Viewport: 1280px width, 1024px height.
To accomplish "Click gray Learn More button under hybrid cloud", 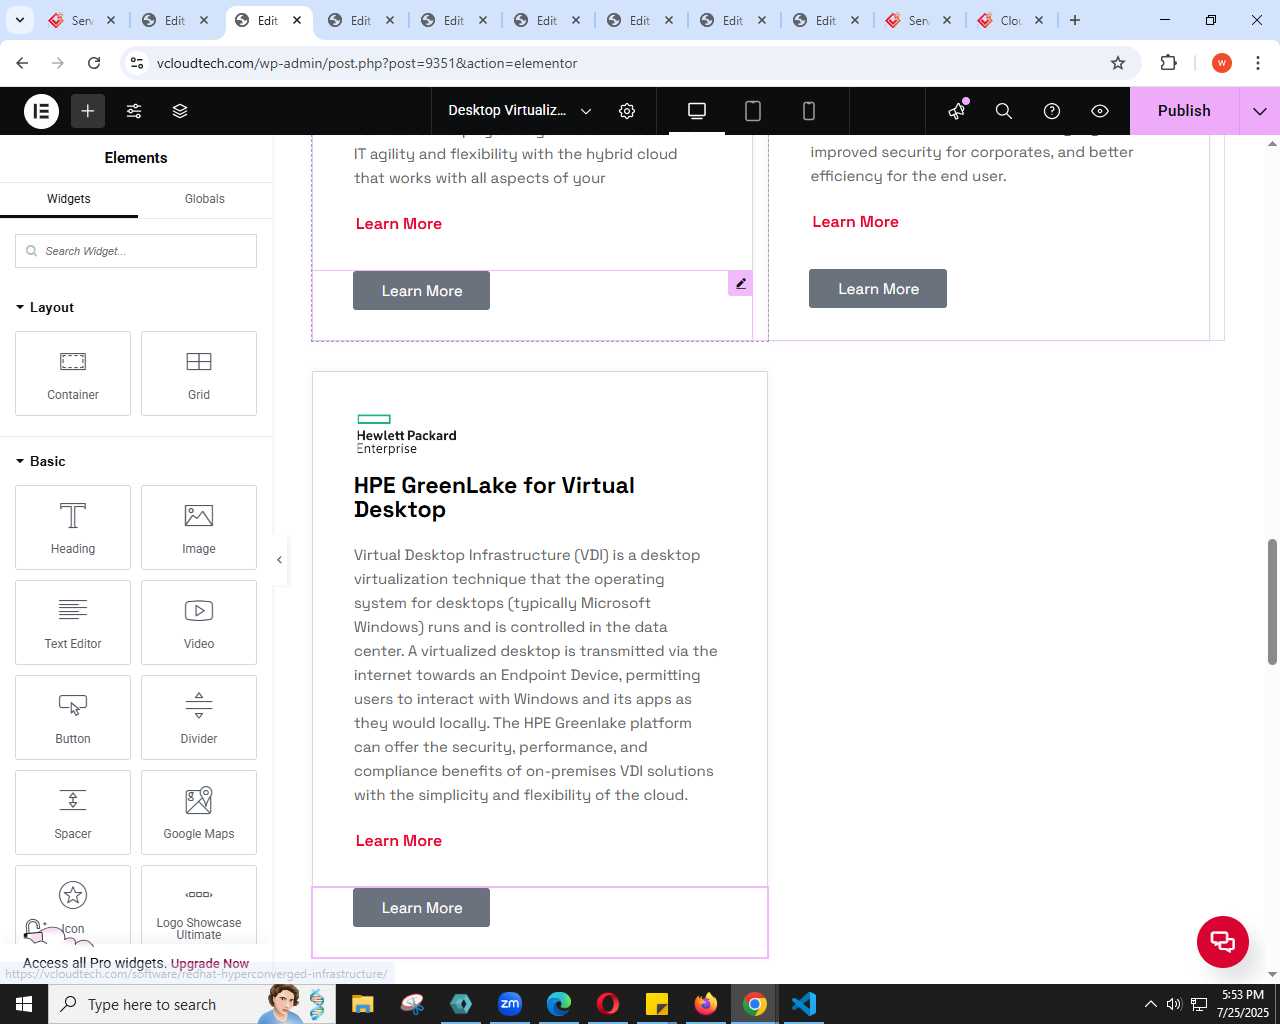I will tap(421, 291).
